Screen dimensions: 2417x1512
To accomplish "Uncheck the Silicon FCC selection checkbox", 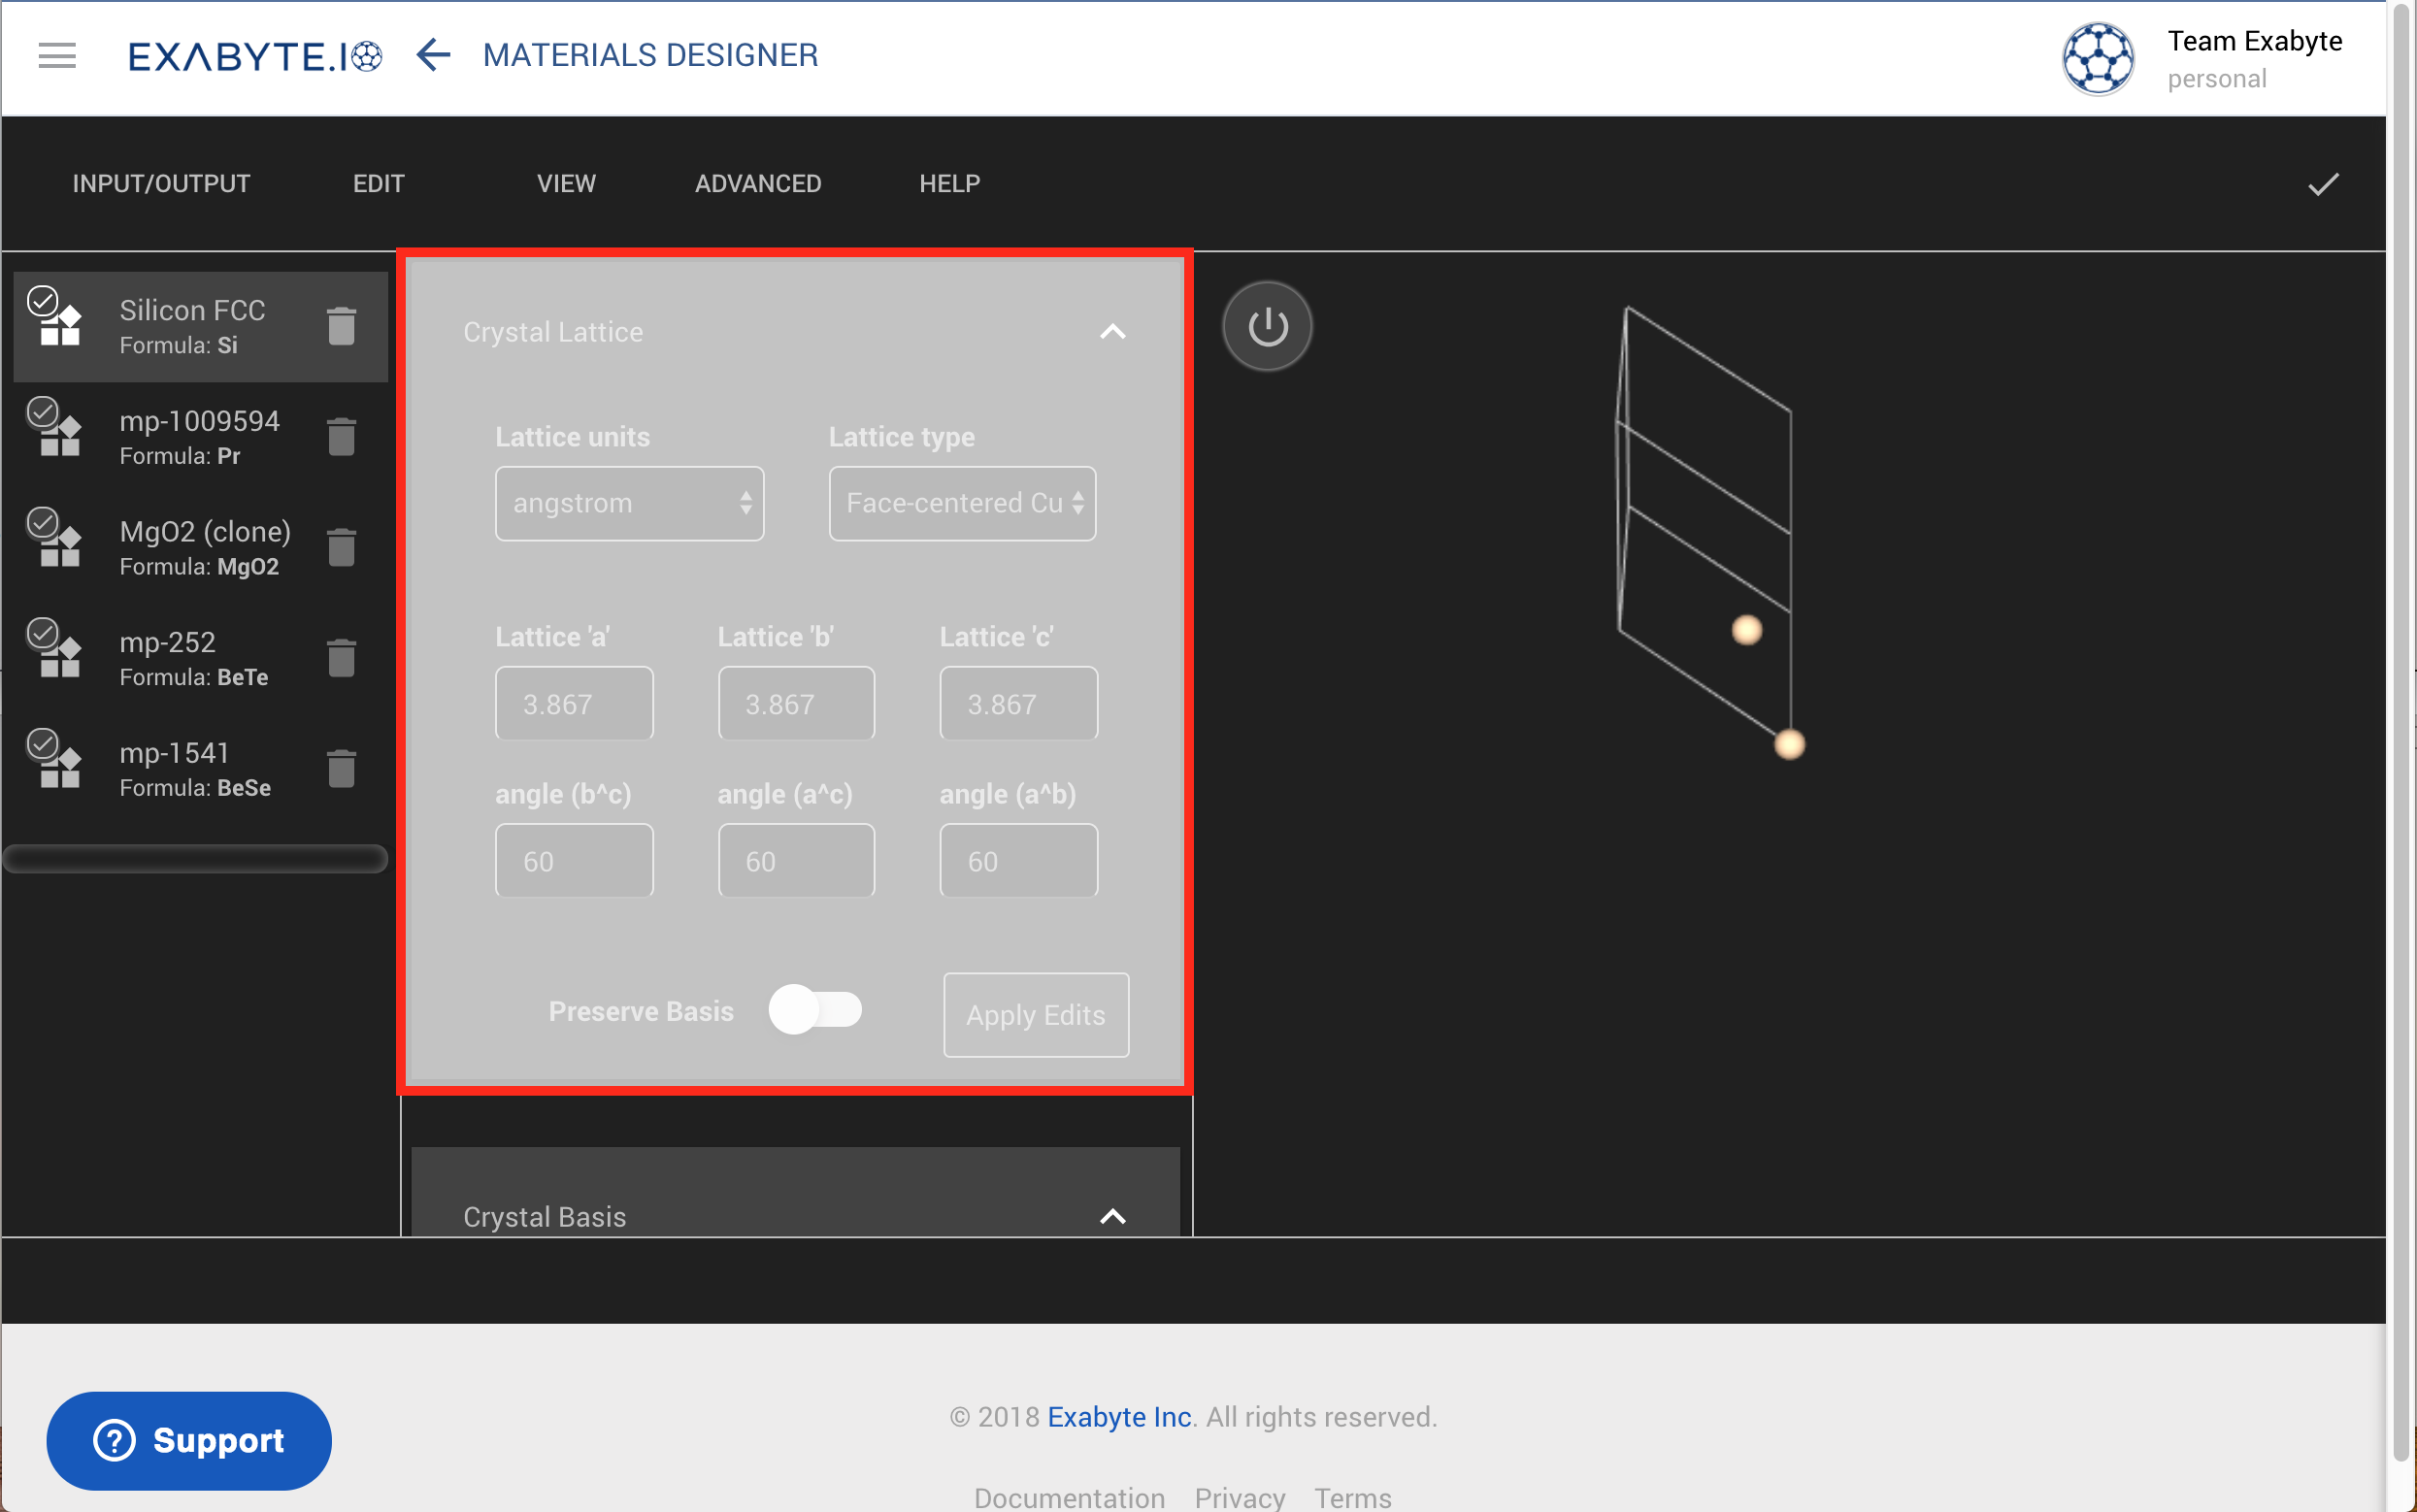I will pyautogui.click(x=42, y=300).
